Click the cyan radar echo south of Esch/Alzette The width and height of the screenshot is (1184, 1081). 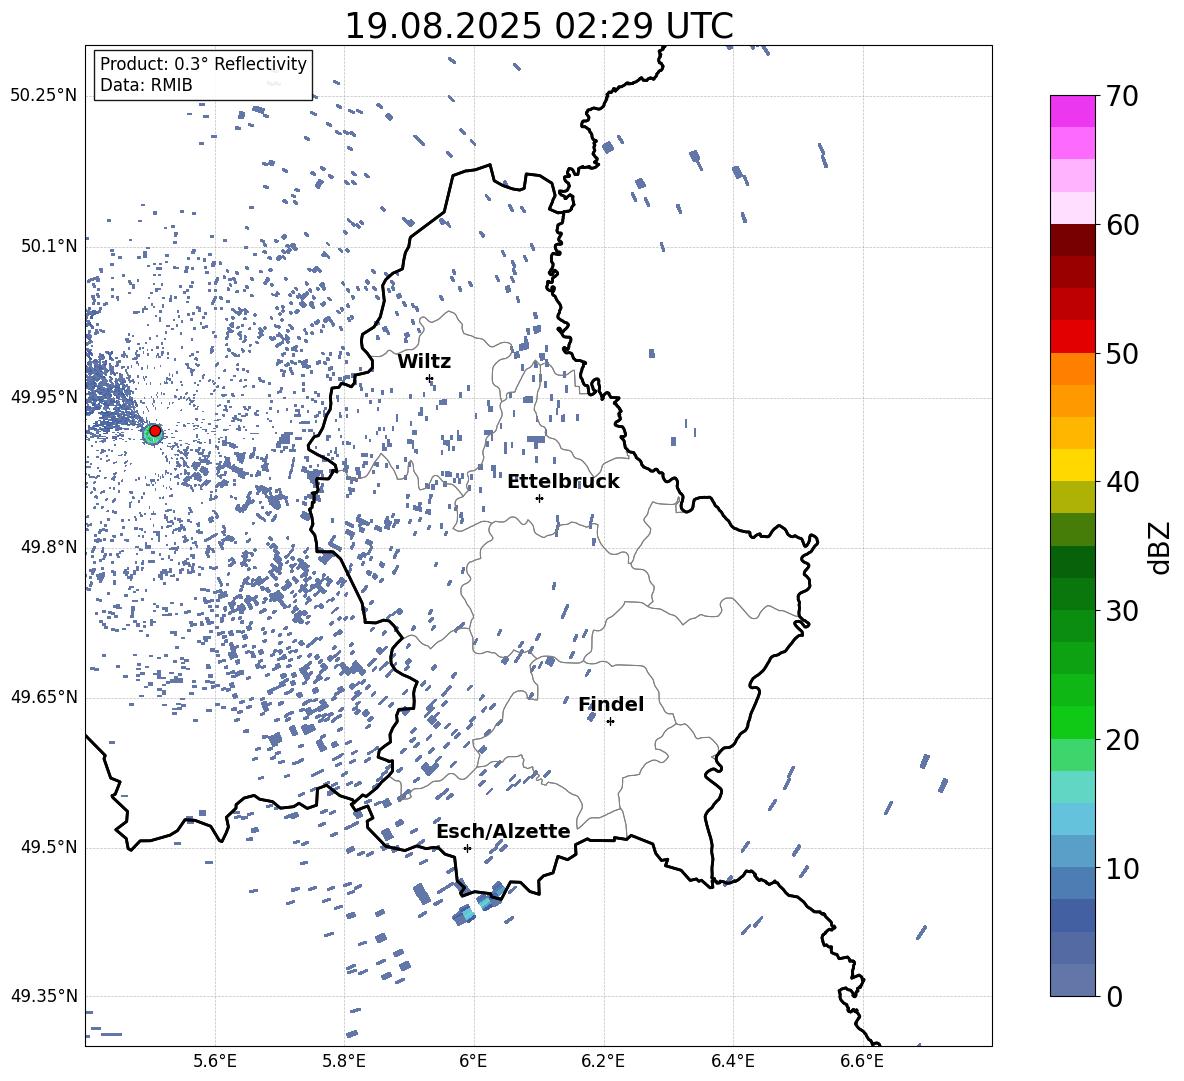(x=468, y=914)
